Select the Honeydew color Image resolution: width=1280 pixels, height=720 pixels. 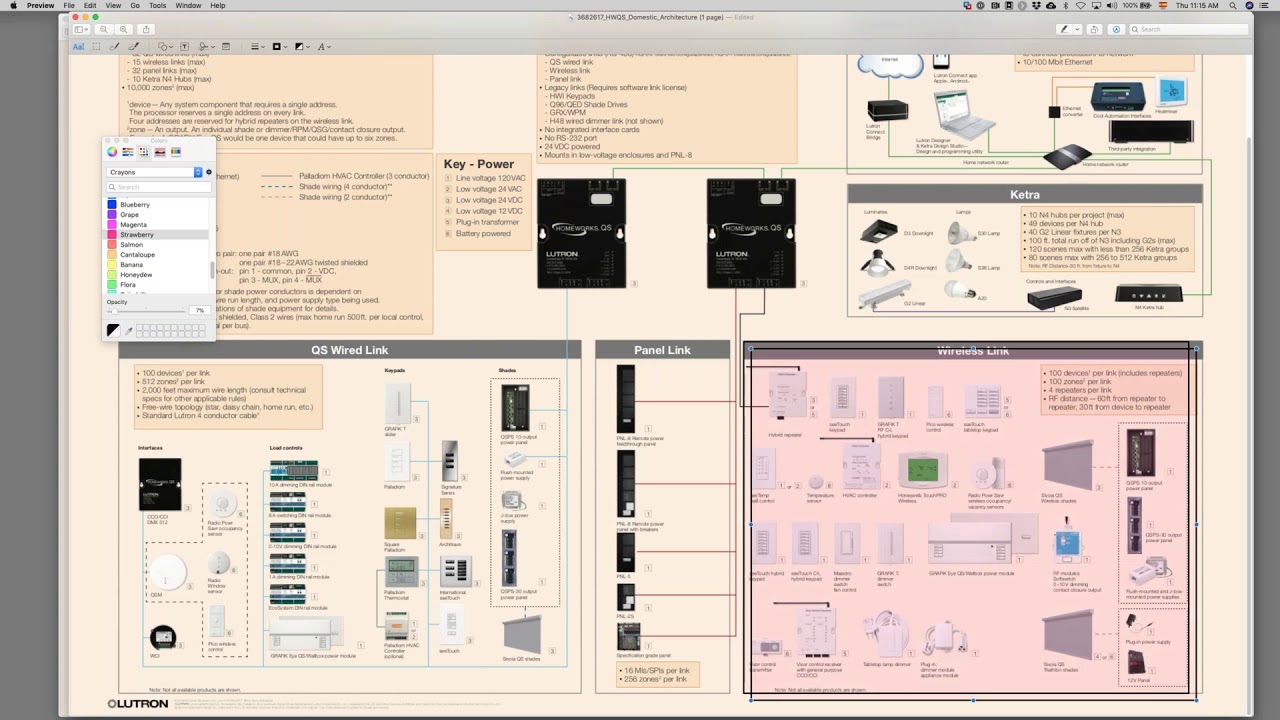click(x=157, y=275)
